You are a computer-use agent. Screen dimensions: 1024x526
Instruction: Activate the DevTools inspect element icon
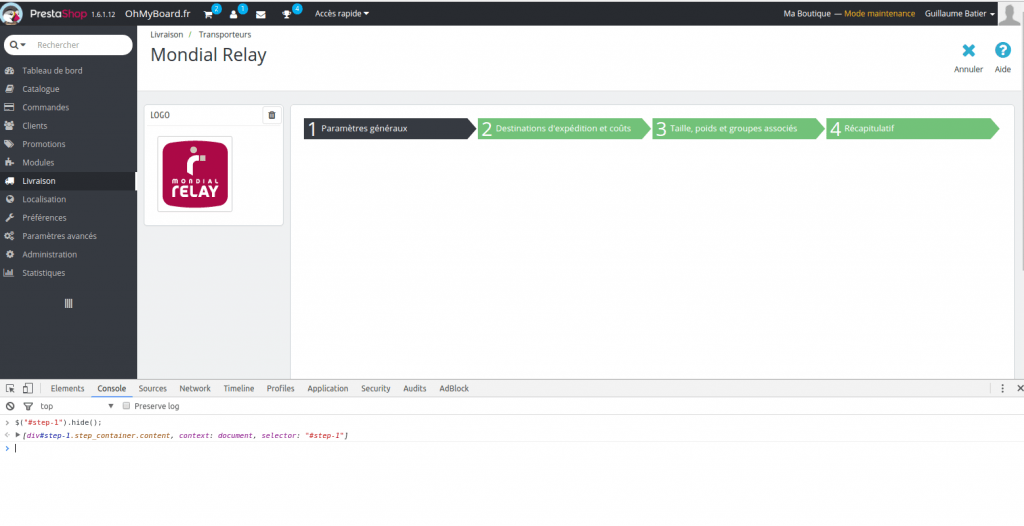coord(10,388)
